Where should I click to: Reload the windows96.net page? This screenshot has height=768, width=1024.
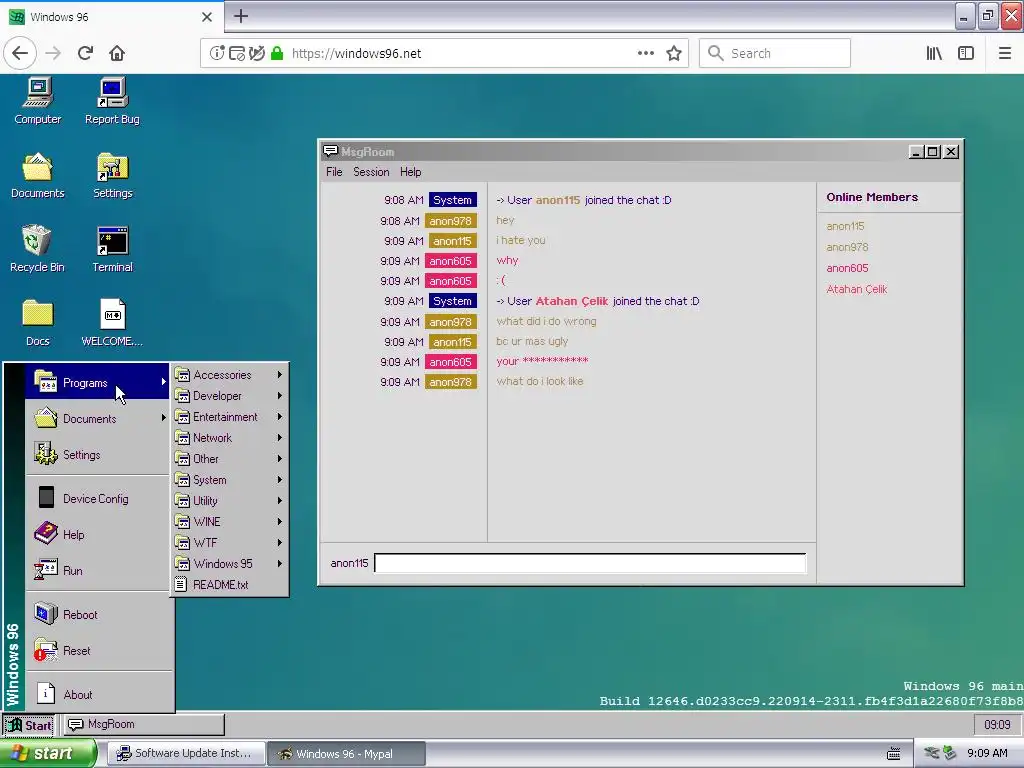click(x=86, y=53)
